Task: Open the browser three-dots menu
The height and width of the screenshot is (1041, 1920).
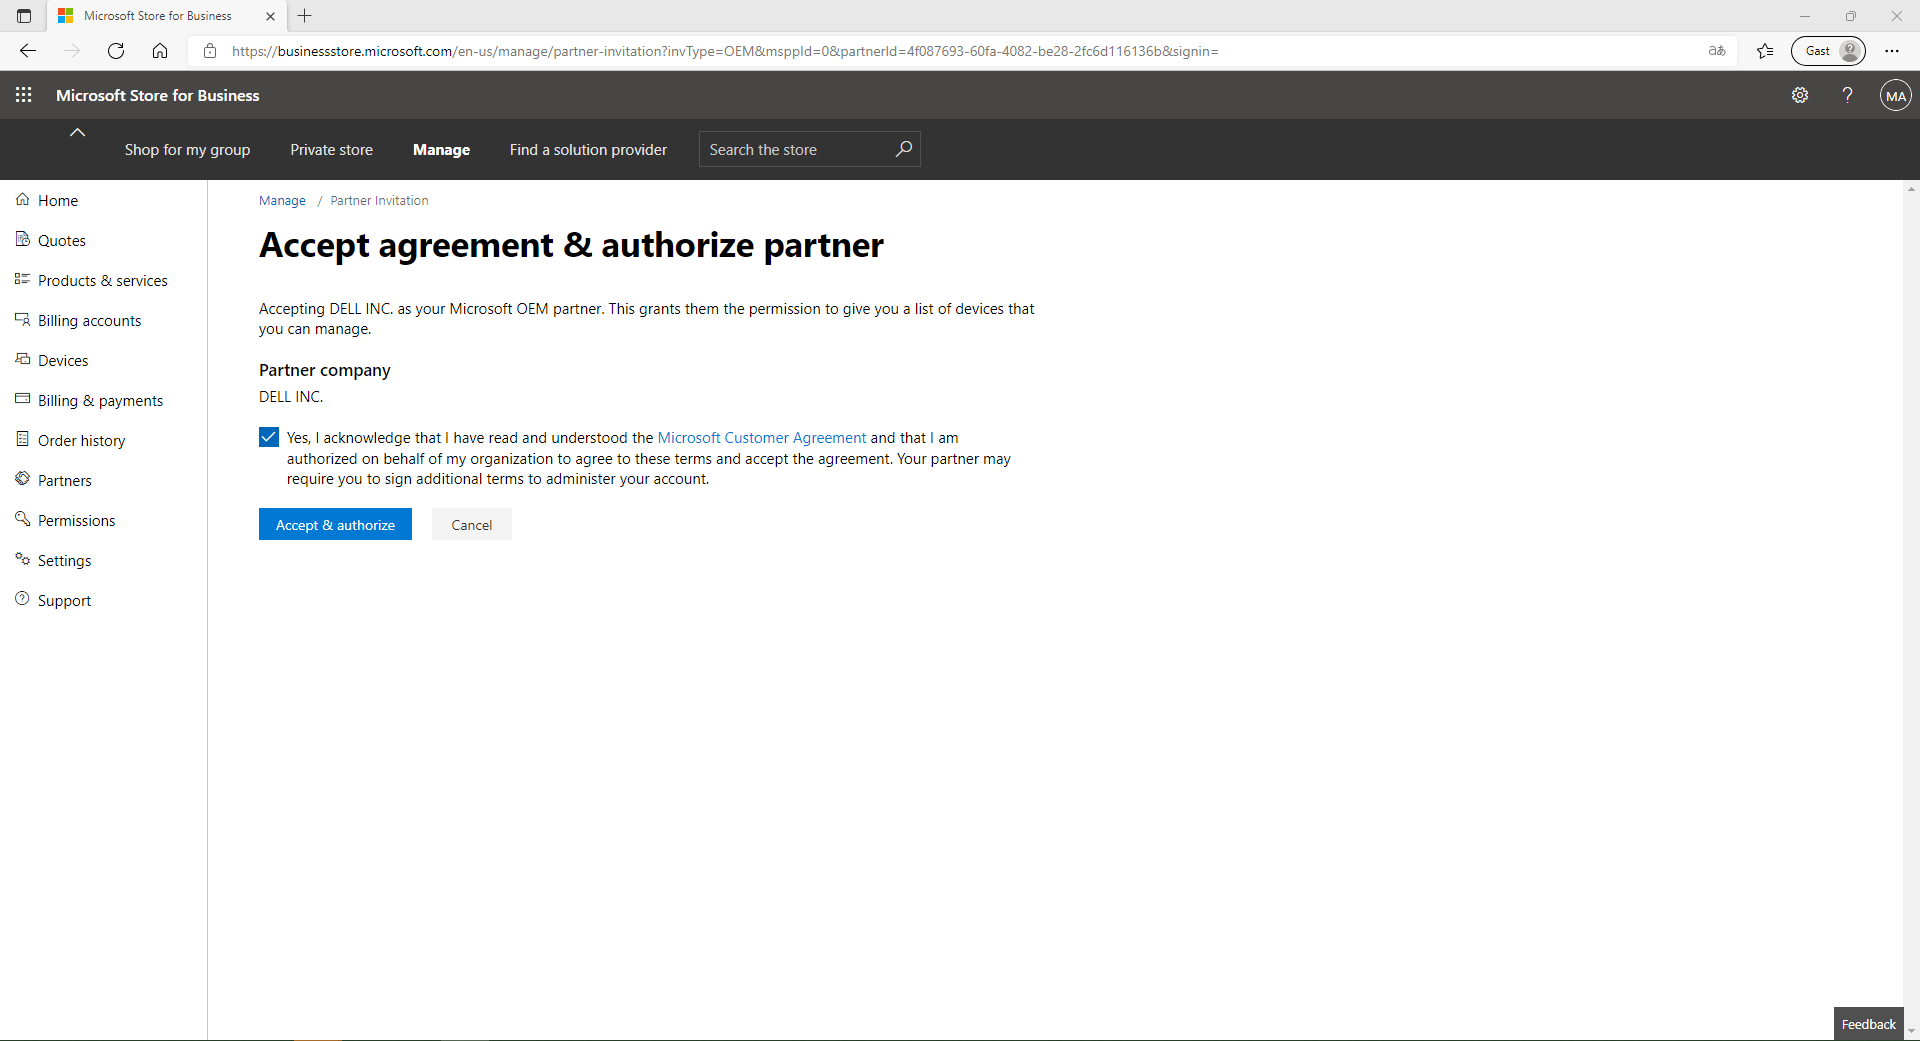Action: tap(1892, 51)
